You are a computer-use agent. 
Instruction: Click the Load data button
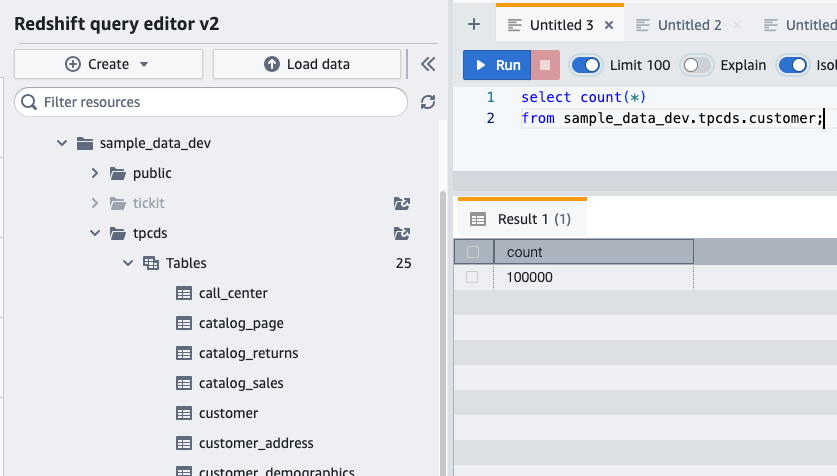click(x=307, y=64)
